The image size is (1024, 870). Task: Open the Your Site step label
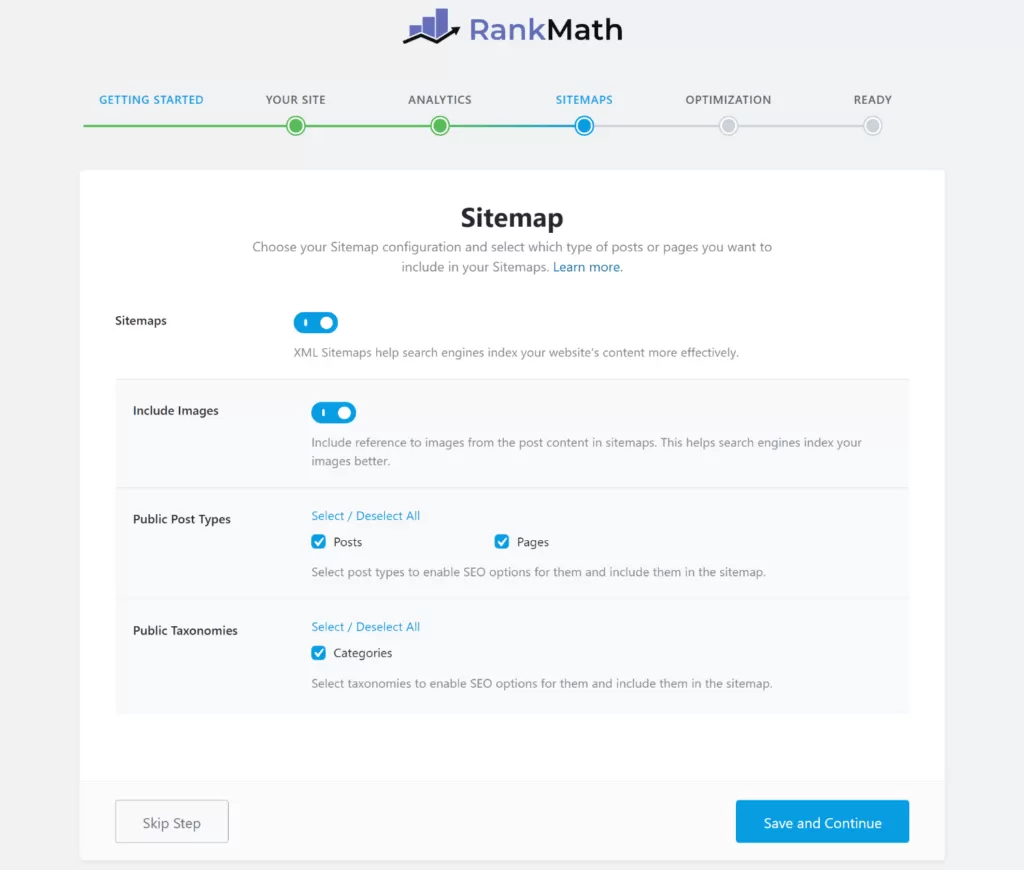(x=295, y=100)
